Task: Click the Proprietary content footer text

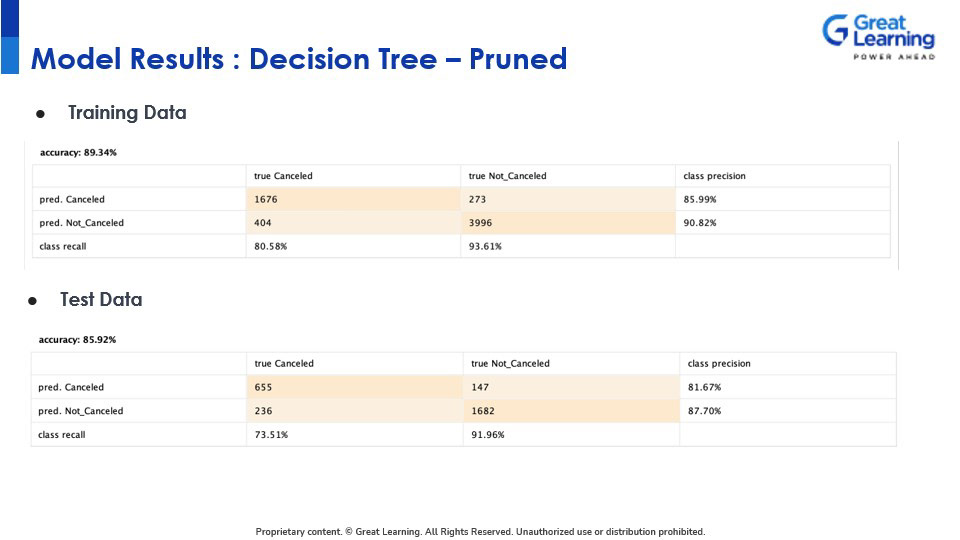Action: coord(480,532)
